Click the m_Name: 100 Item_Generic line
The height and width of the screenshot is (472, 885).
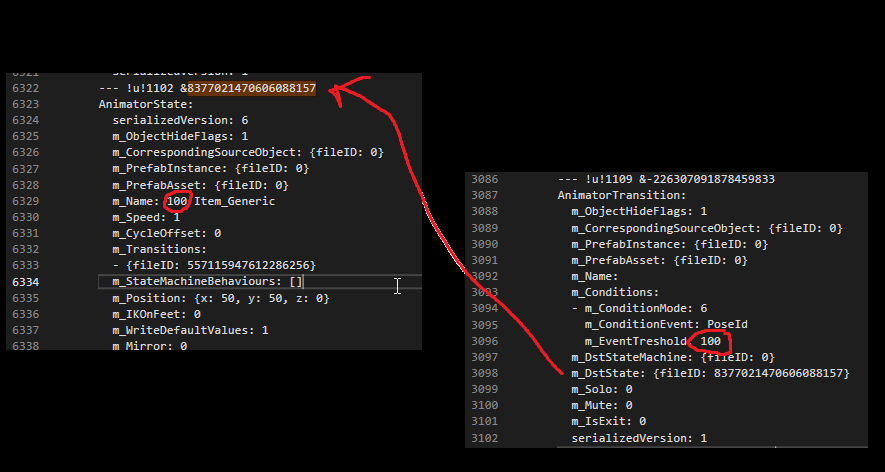194,201
